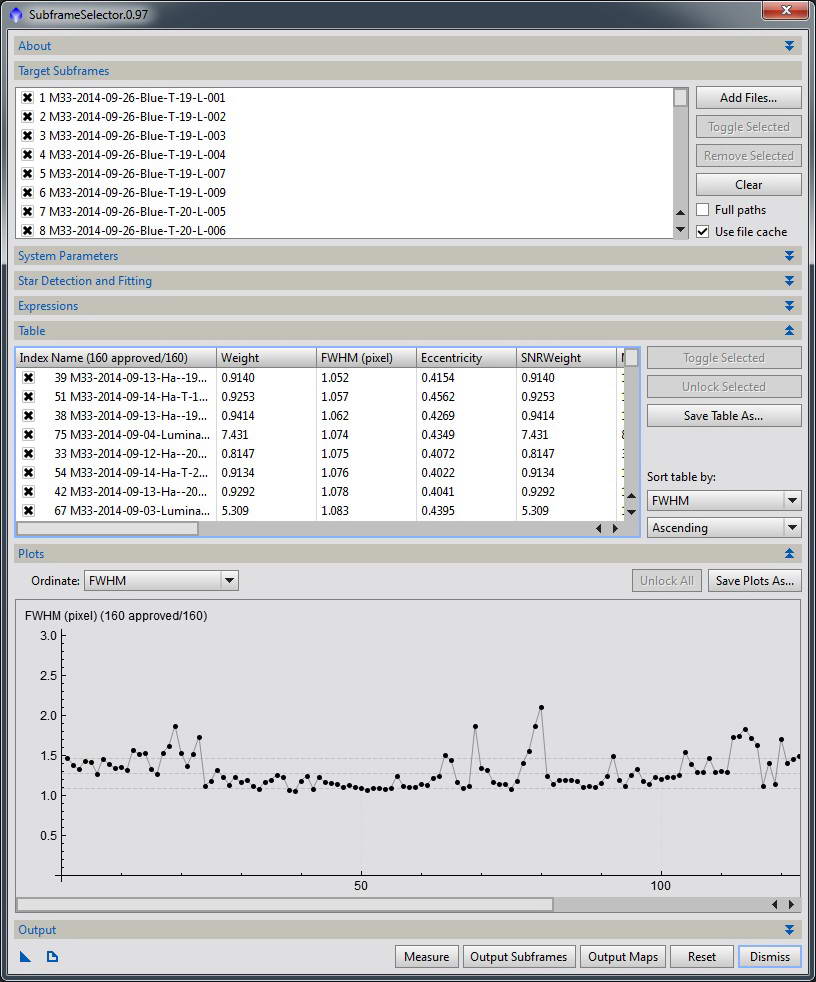Image resolution: width=816 pixels, height=982 pixels.
Task: Click the new instance triangle icon
Action: point(25,956)
